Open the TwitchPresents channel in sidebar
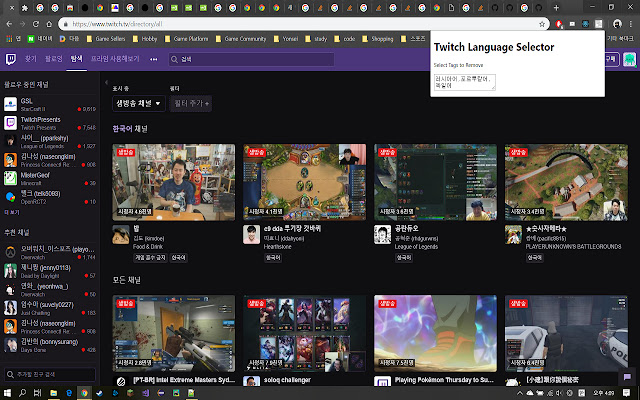The width and height of the screenshot is (640, 400). 50,123
